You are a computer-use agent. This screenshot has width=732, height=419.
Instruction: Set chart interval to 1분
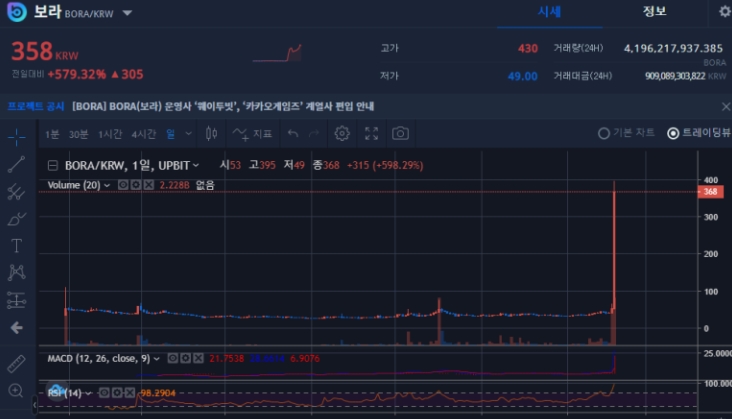point(52,134)
